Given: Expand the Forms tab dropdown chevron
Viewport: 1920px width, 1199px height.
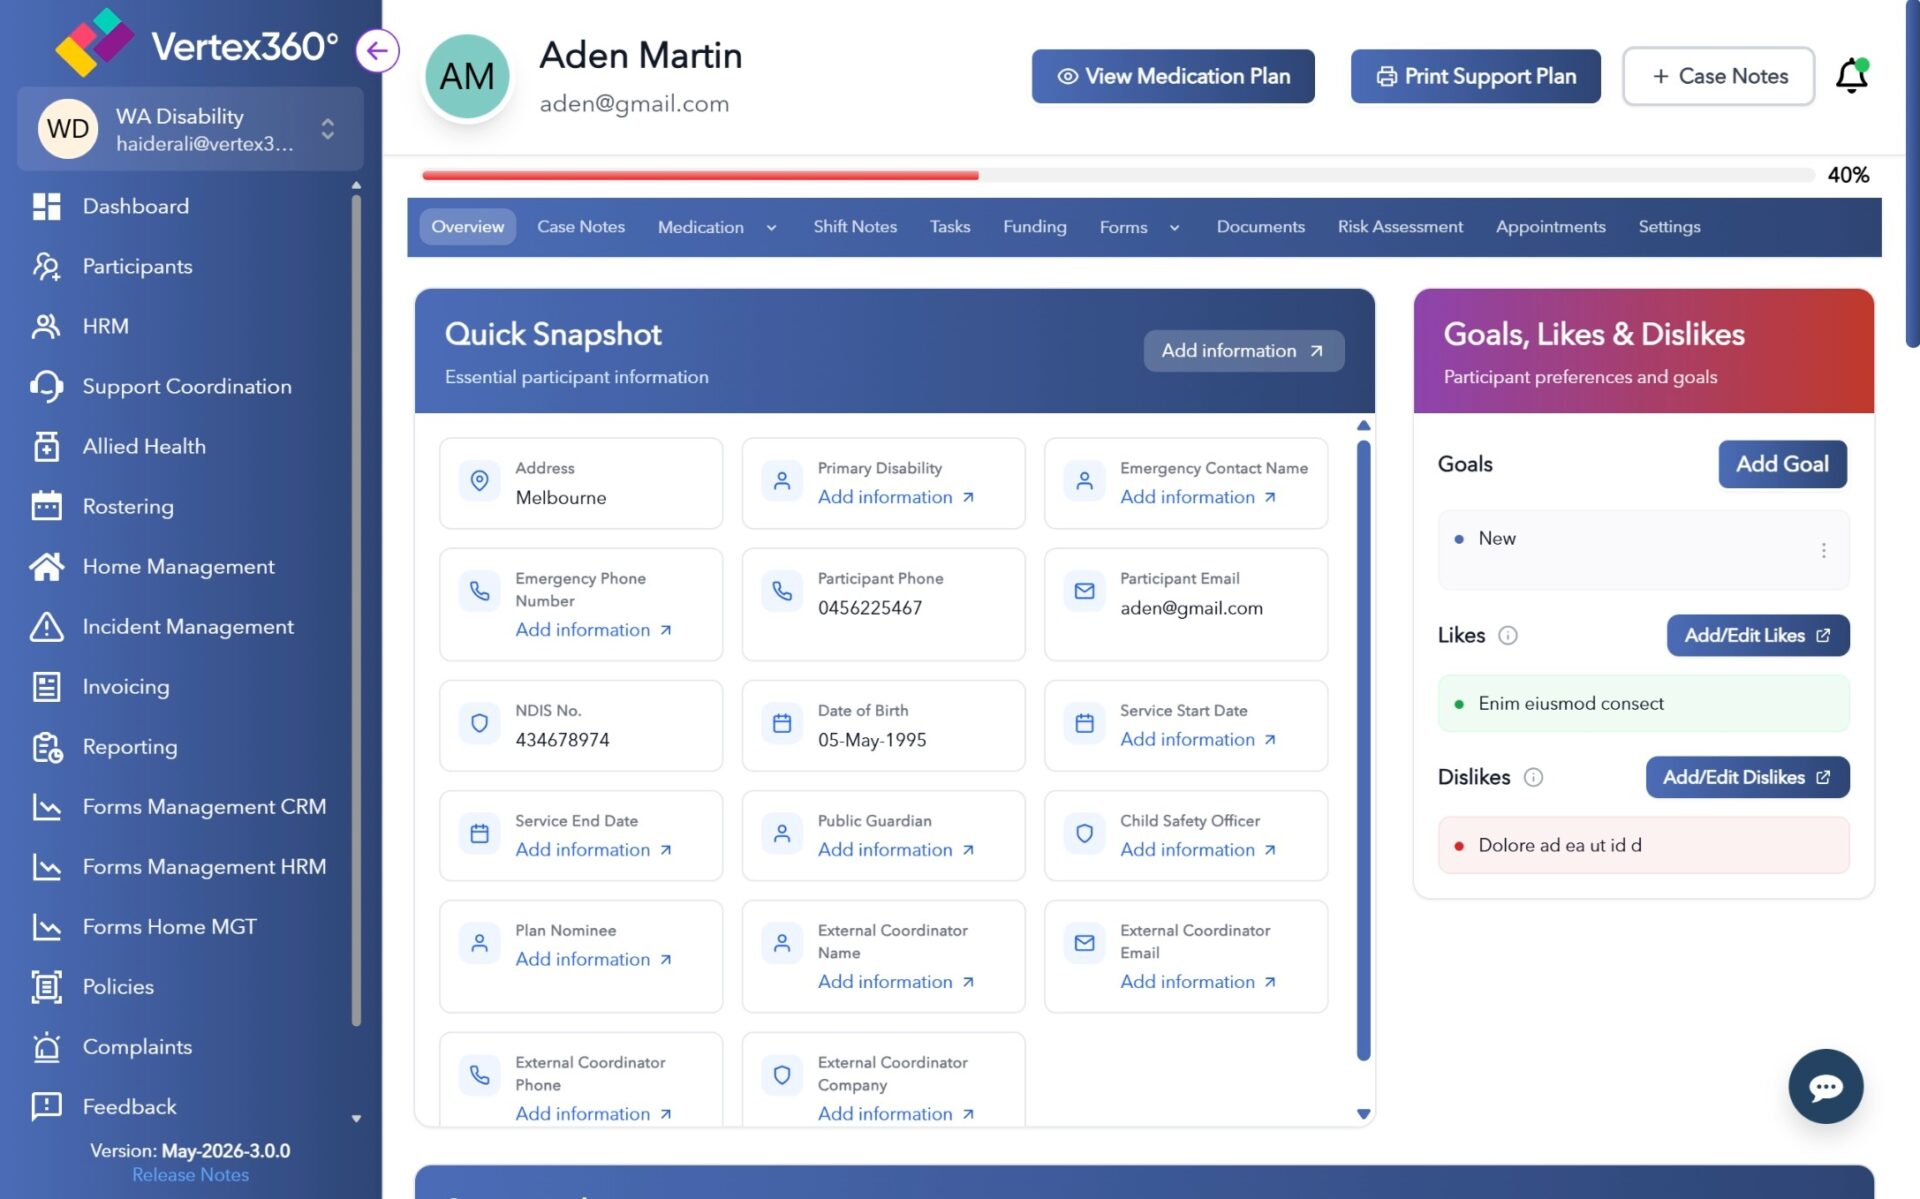Looking at the screenshot, I should coord(1174,228).
